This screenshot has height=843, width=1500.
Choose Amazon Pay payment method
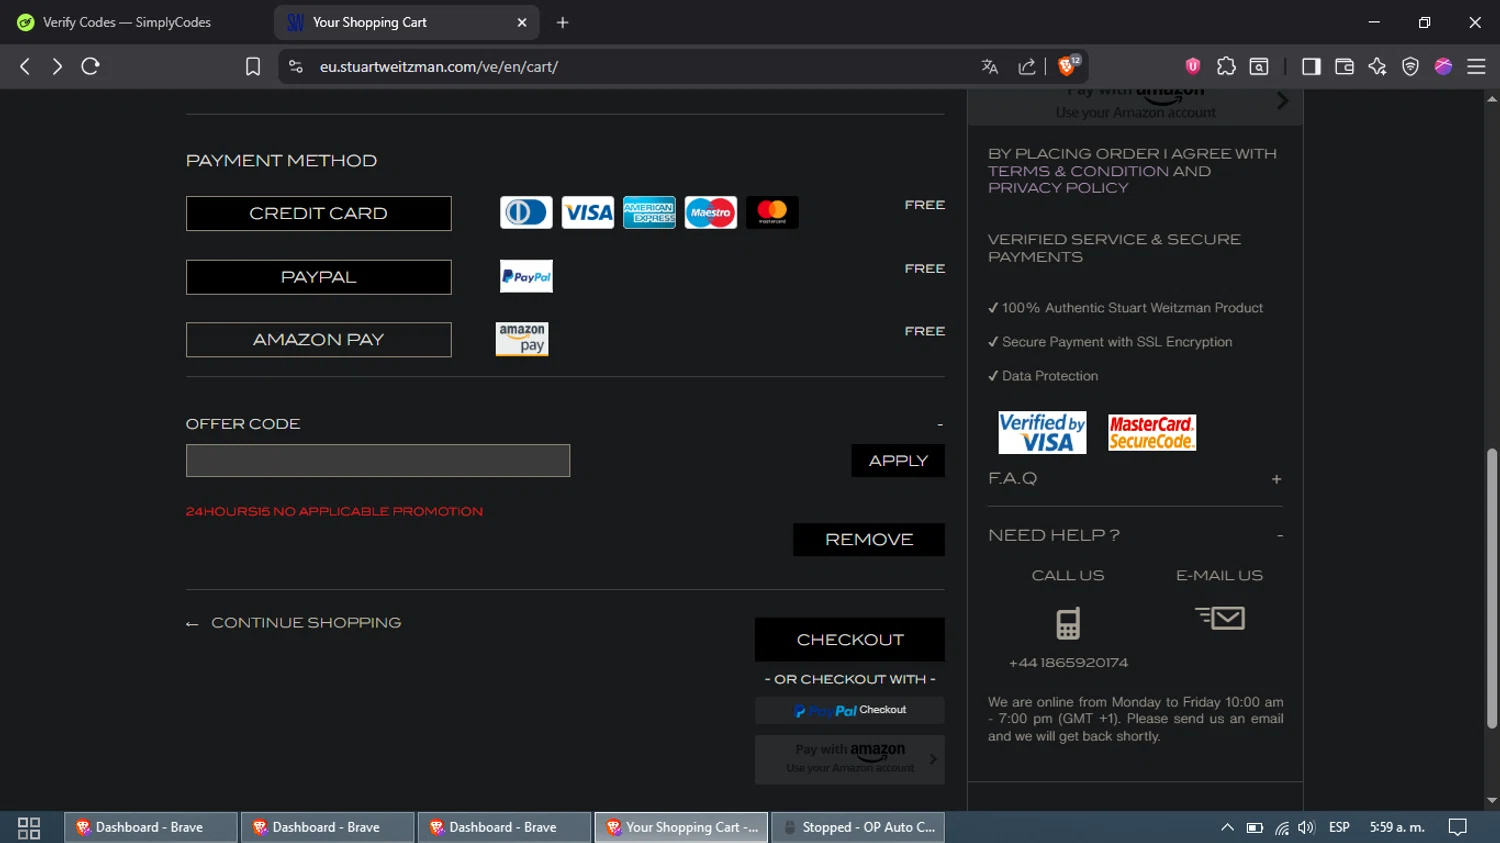point(319,340)
